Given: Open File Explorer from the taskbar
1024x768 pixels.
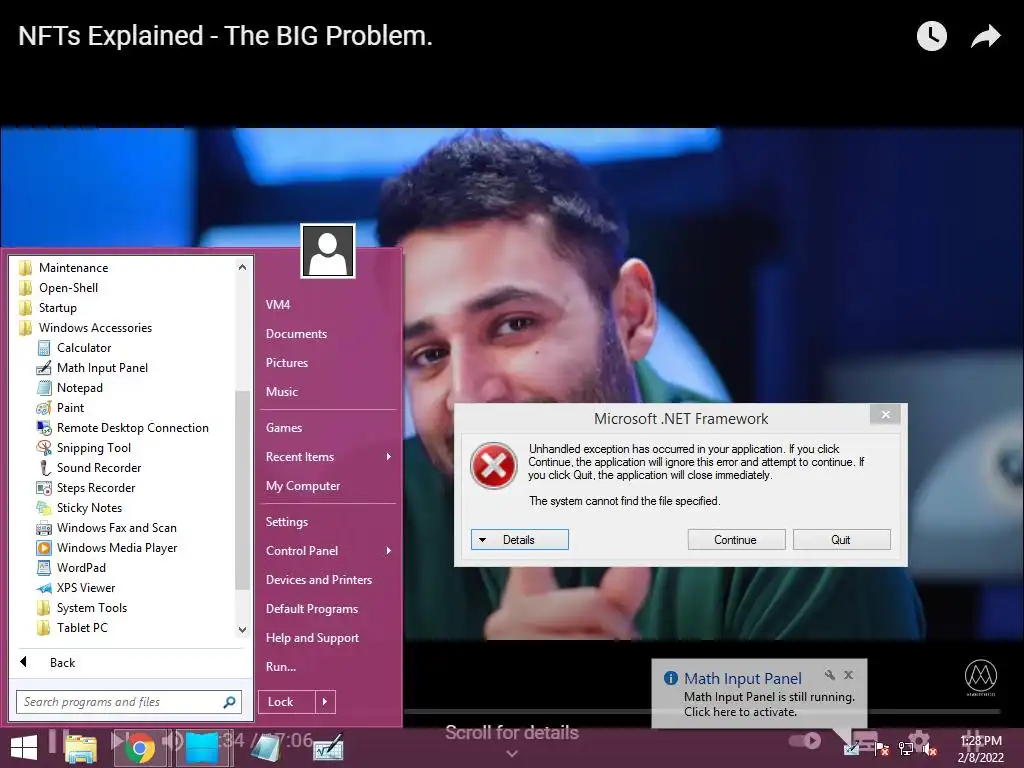Looking at the screenshot, I should (x=81, y=748).
